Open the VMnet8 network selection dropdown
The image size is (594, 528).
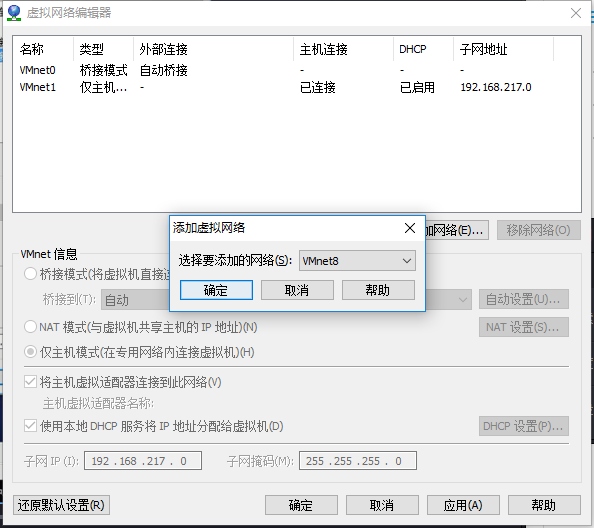click(x=357, y=261)
